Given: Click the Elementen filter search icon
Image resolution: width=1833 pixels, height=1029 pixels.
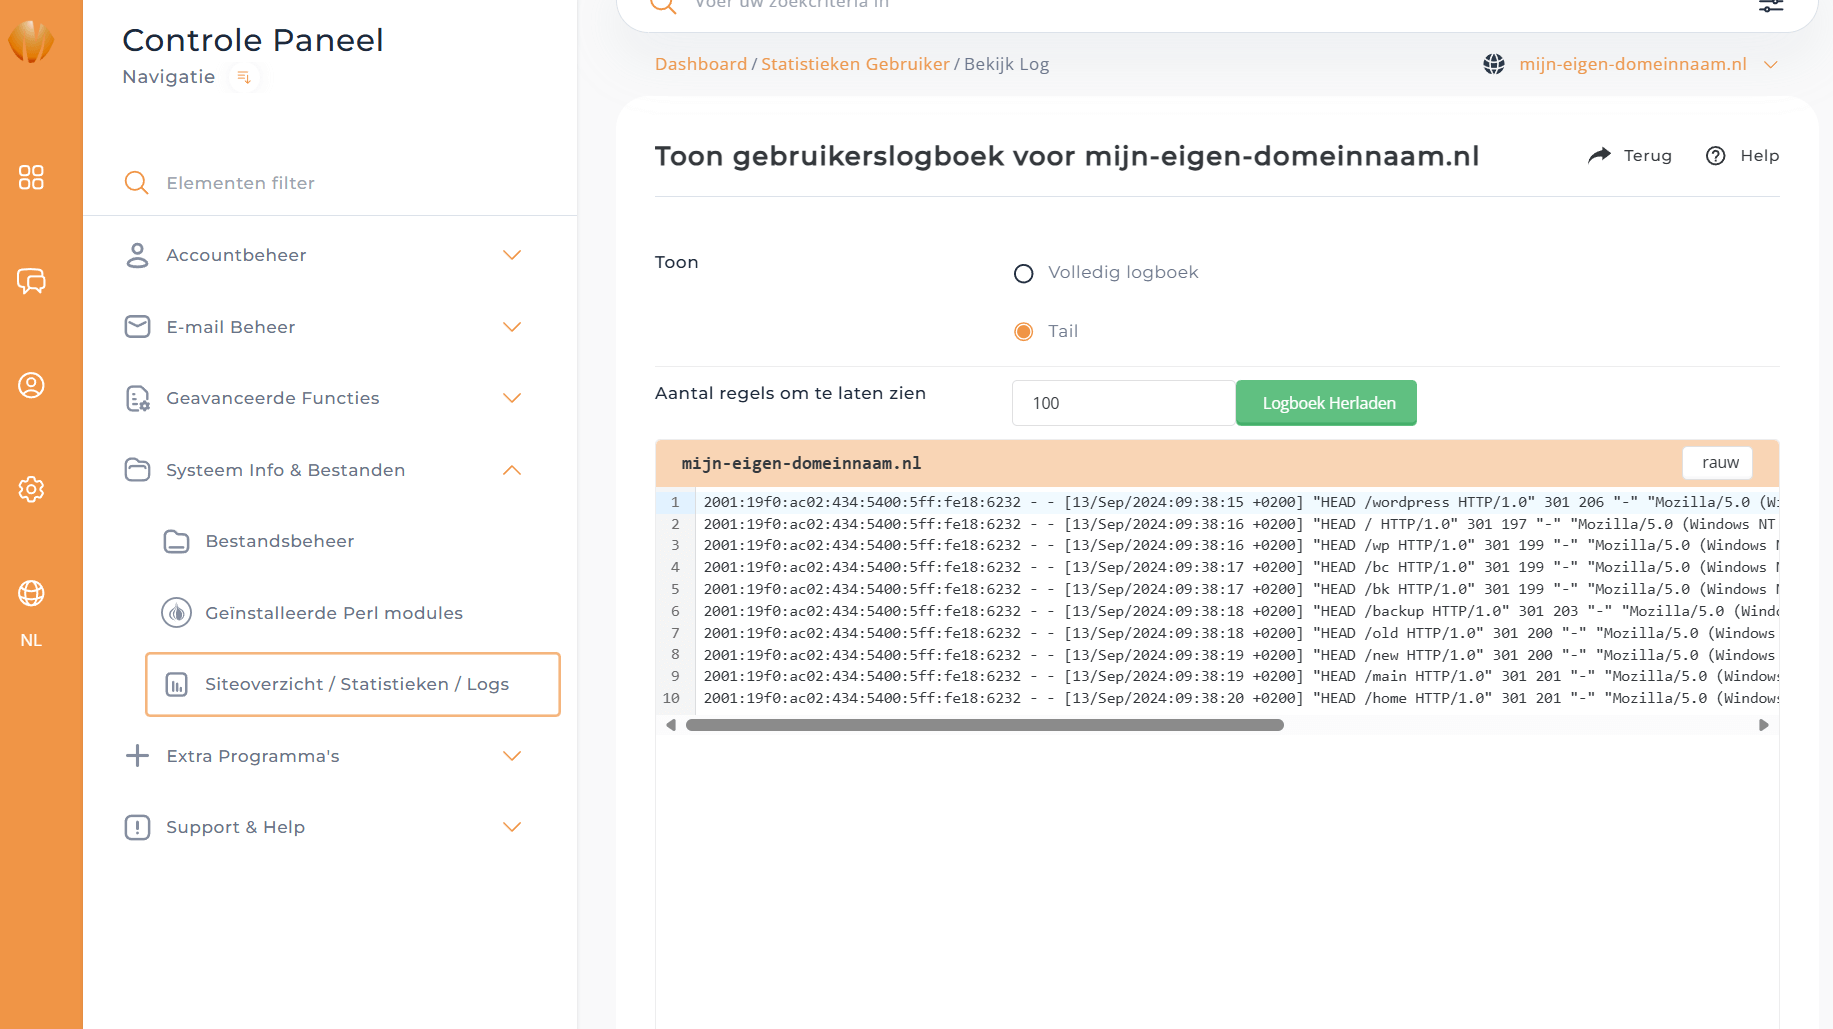Looking at the screenshot, I should [x=136, y=183].
